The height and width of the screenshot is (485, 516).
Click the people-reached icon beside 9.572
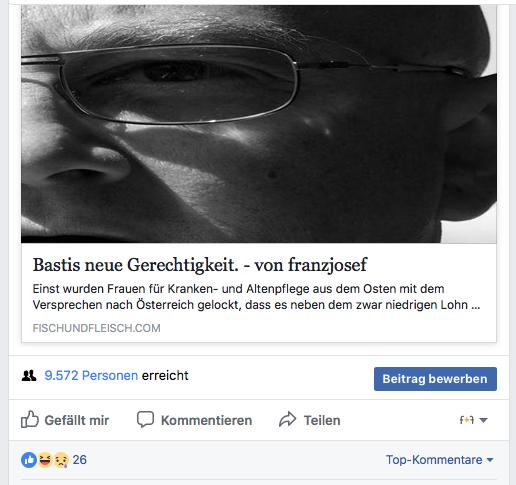[29, 376]
